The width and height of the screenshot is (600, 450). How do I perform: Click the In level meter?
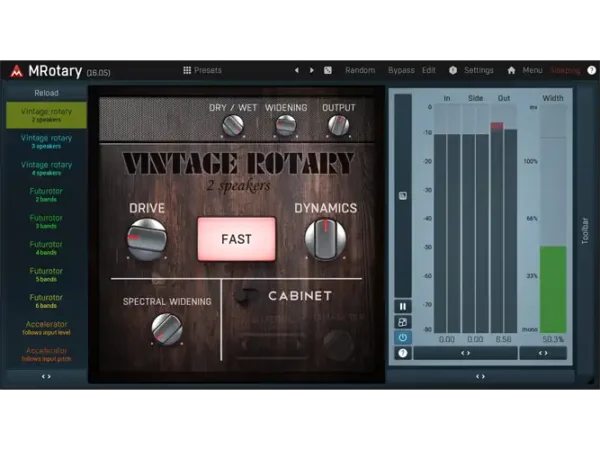coord(447,220)
